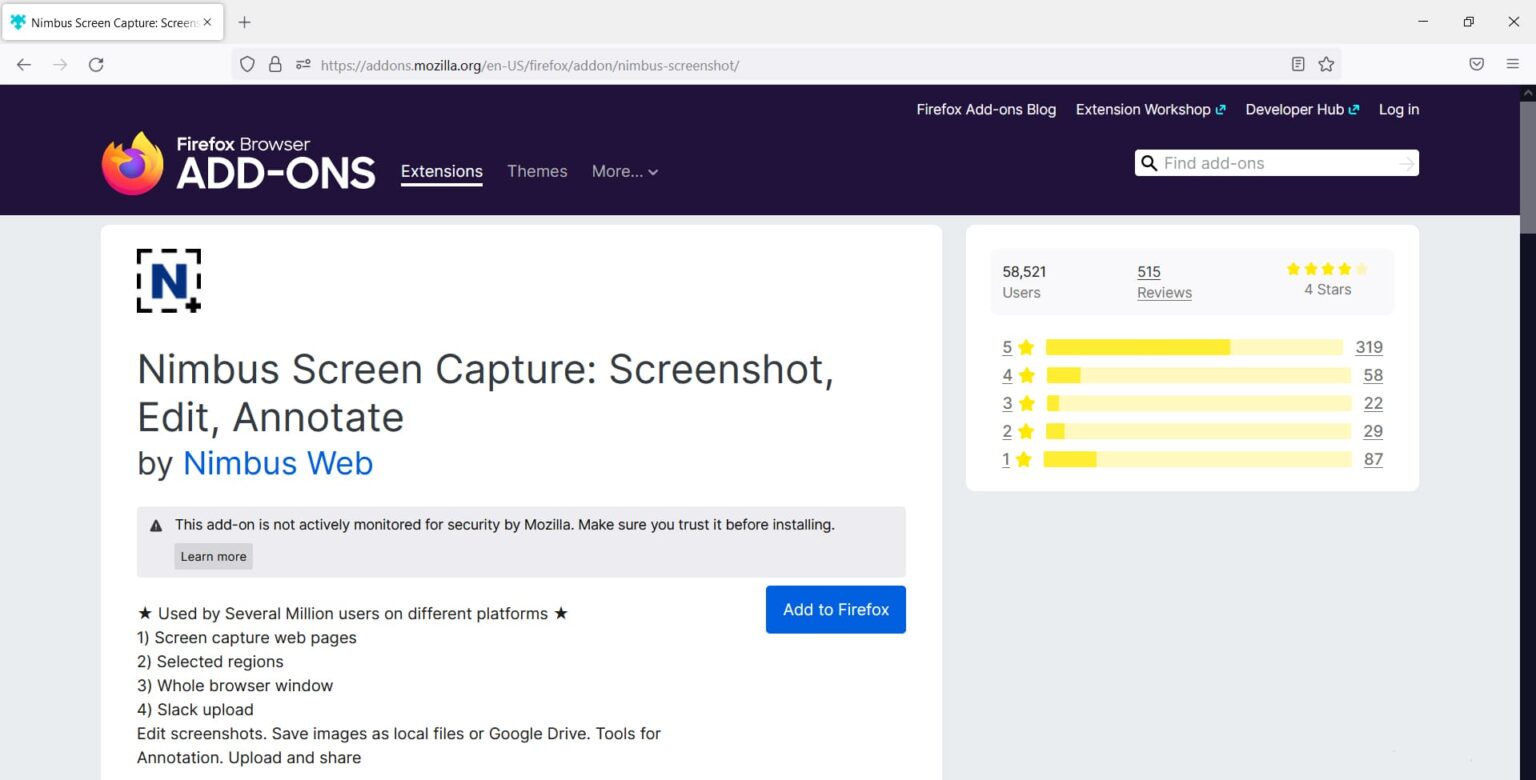
Task: Click the Add to Firefox button
Action: (x=835, y=609)
